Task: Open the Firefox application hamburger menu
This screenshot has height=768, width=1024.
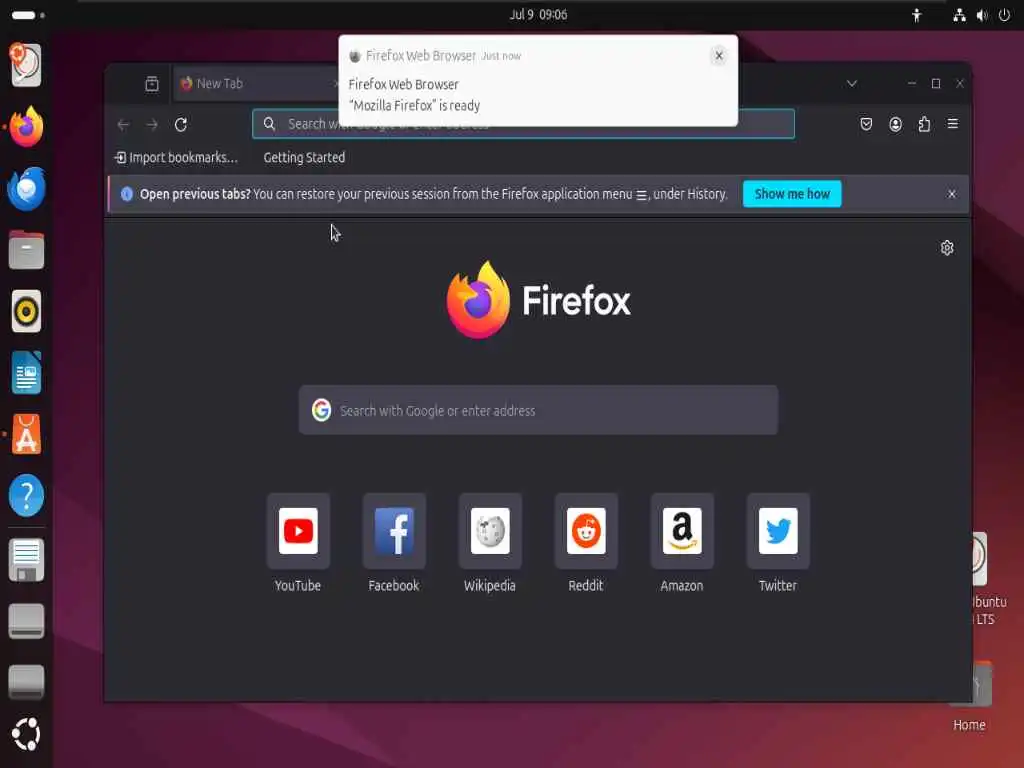Action: 953,124
